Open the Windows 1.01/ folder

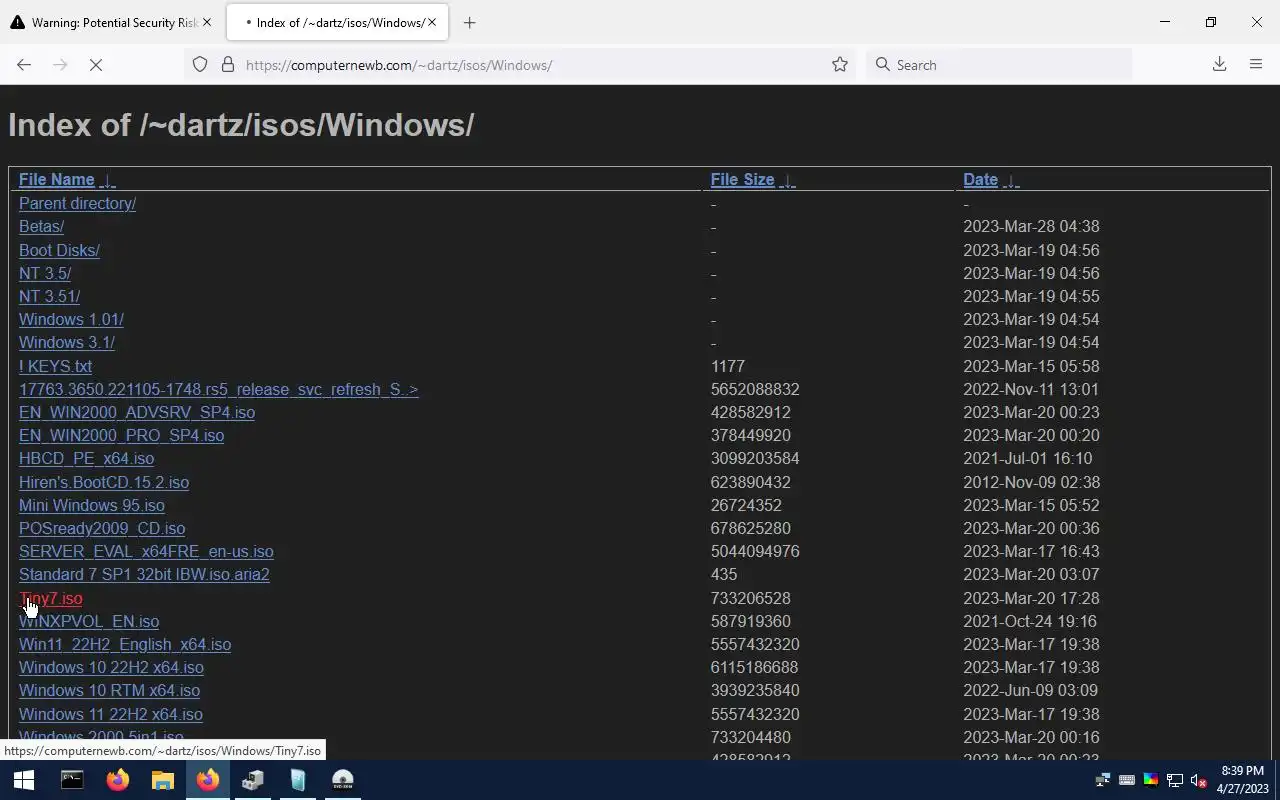click(x=71, y=320)
